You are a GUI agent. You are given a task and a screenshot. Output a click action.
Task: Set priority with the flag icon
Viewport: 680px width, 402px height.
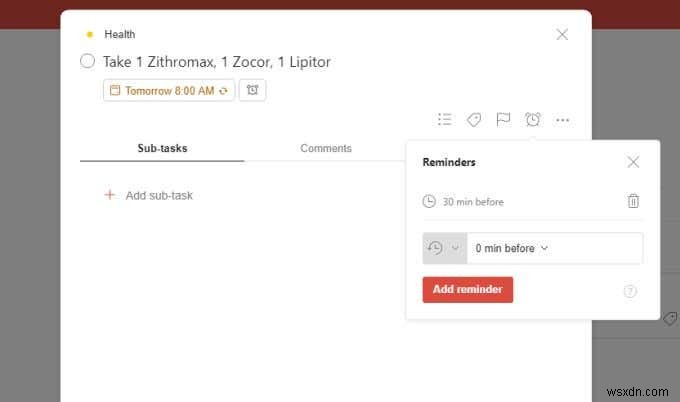pyautogui.click(x=503, y=119)
